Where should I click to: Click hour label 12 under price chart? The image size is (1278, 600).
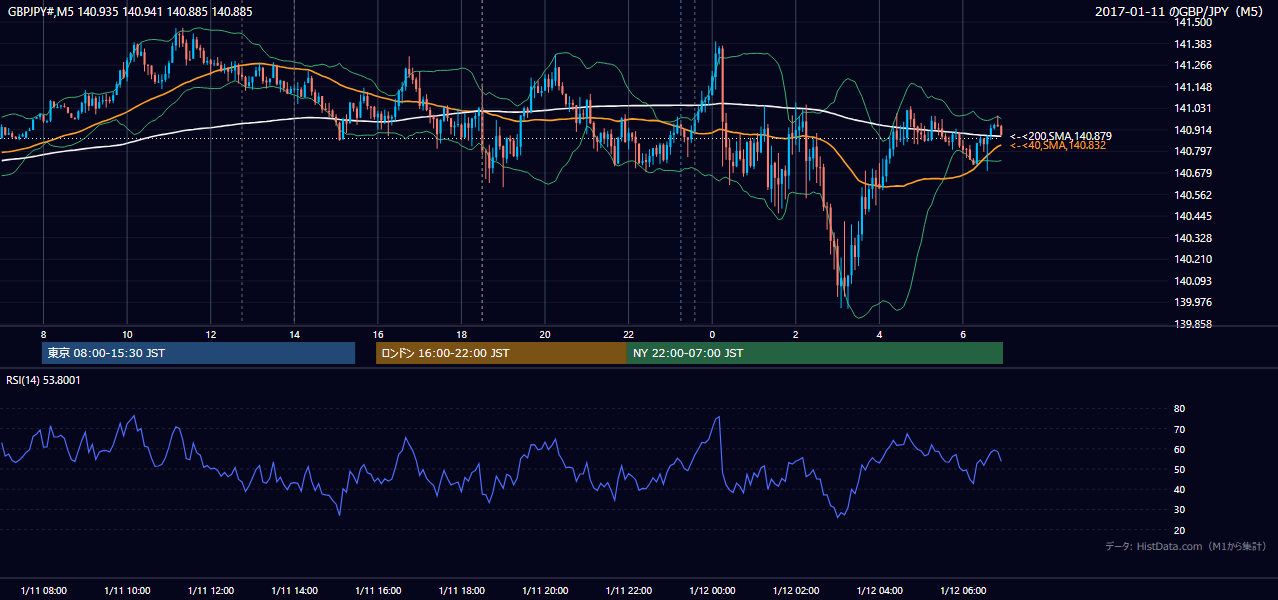pos(210,334)
